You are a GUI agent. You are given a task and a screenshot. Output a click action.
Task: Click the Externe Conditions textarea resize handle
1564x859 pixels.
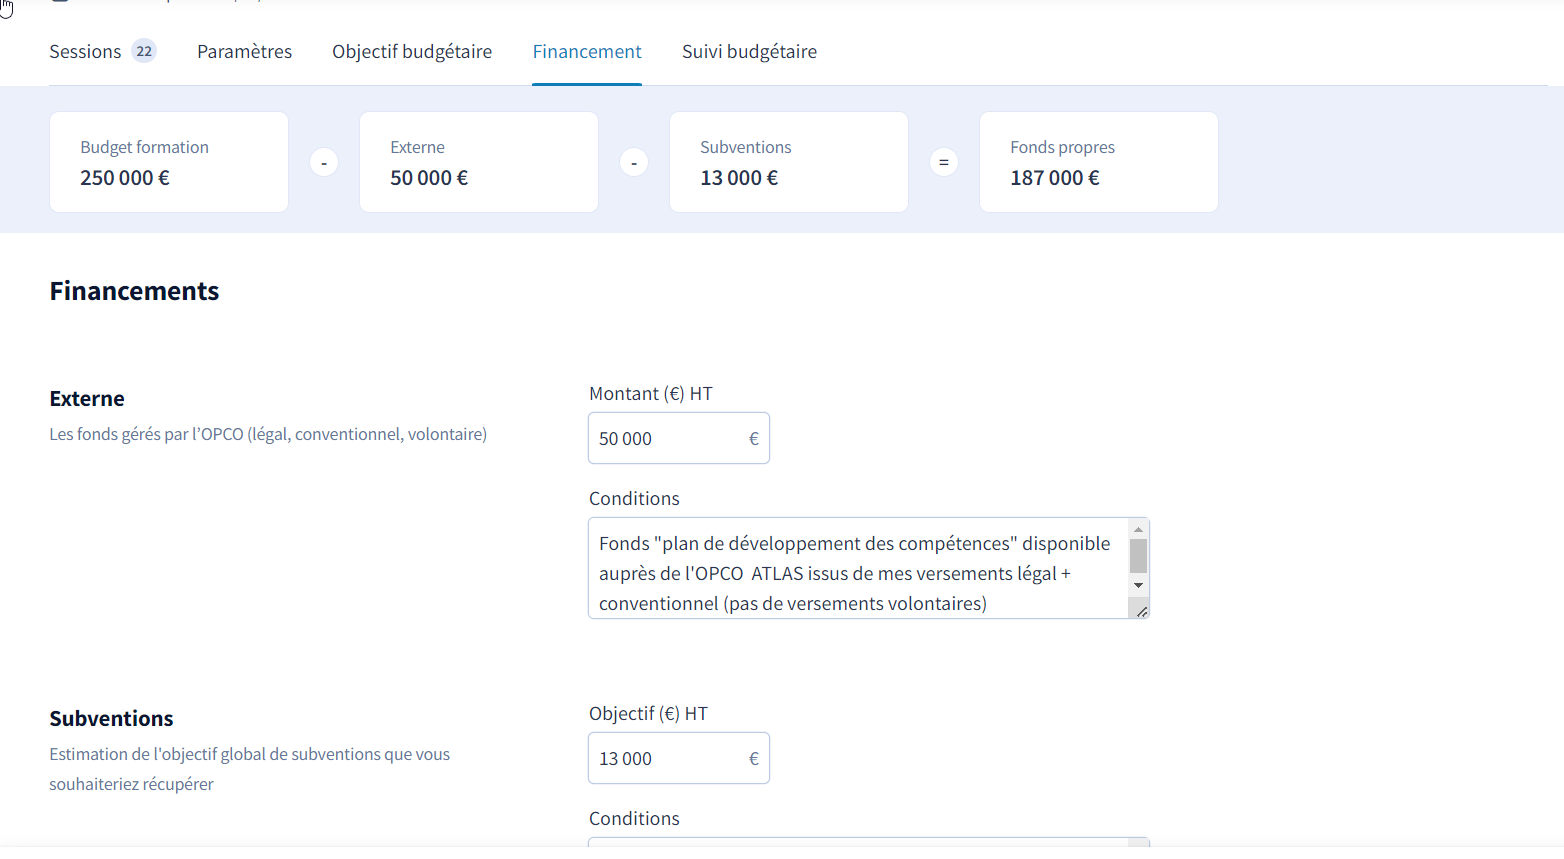pyautogui.click(x=1141, y=610)
